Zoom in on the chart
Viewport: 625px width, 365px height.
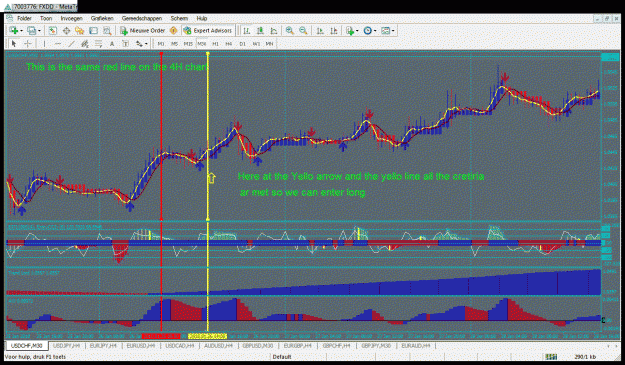(x=290, y=31)
